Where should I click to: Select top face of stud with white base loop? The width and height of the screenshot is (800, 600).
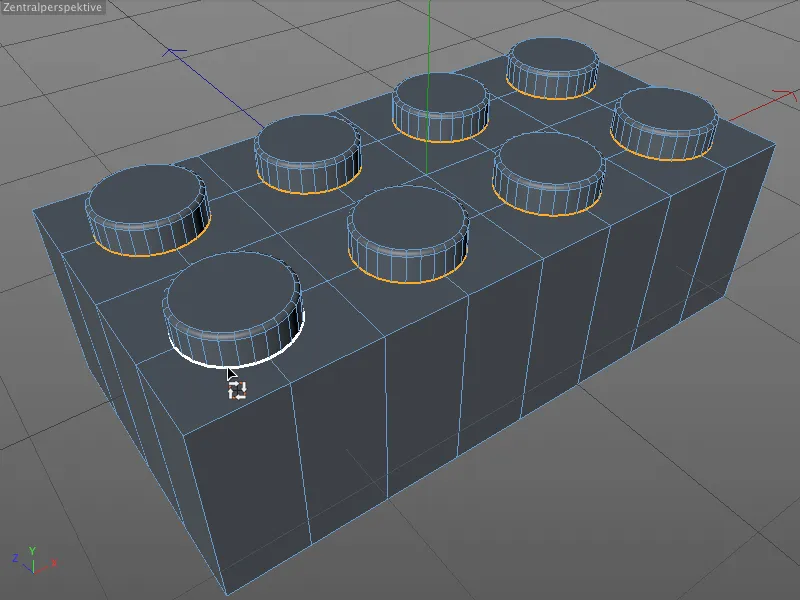click(x=233, y=291)
